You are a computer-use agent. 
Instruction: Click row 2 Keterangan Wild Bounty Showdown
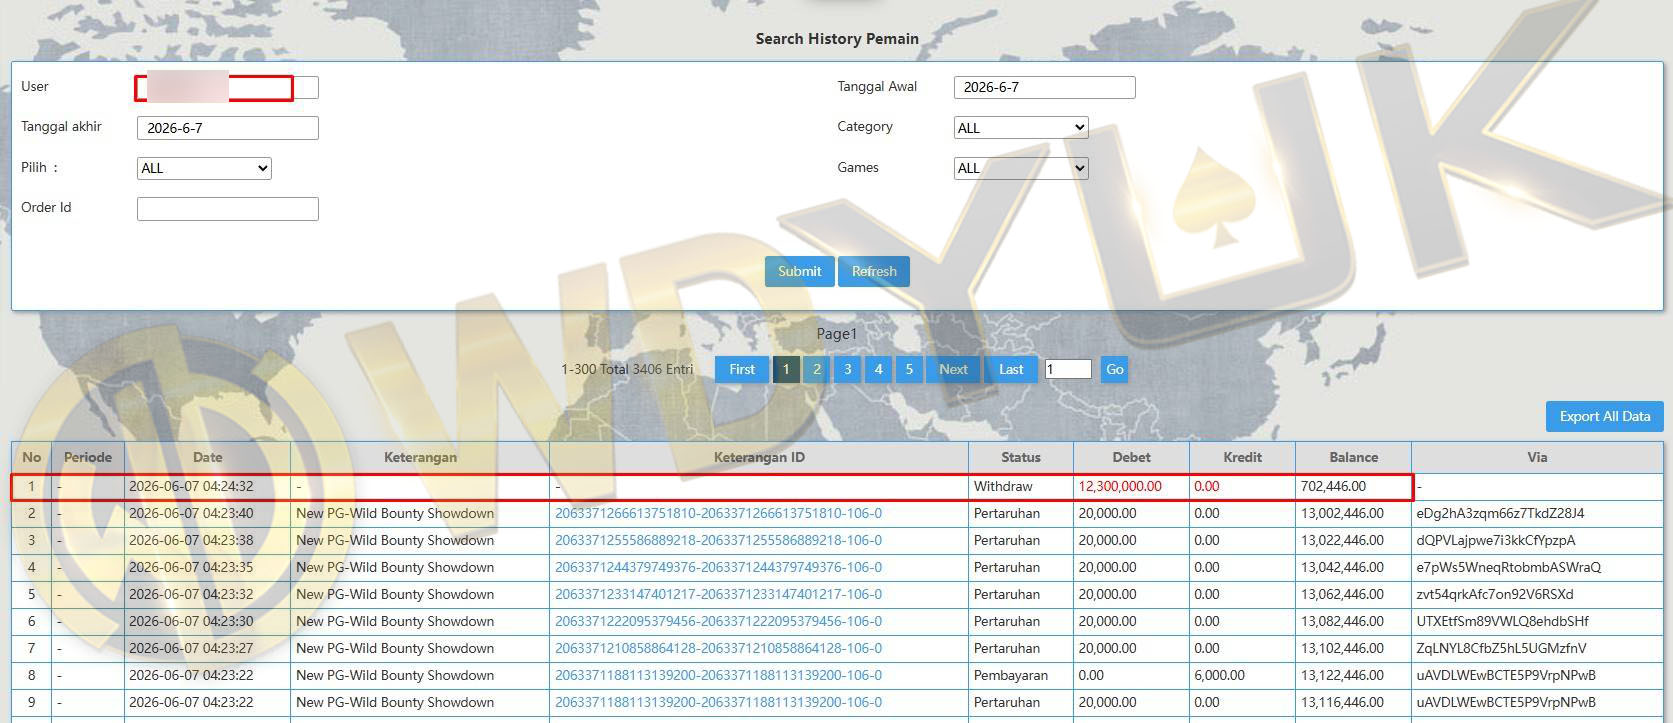pyautogui.click(x=395, y=513)
